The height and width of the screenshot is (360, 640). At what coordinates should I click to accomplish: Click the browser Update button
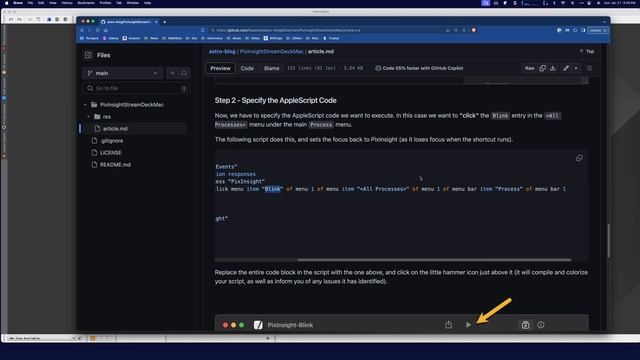pyautogui.click(x=598, y=30)
